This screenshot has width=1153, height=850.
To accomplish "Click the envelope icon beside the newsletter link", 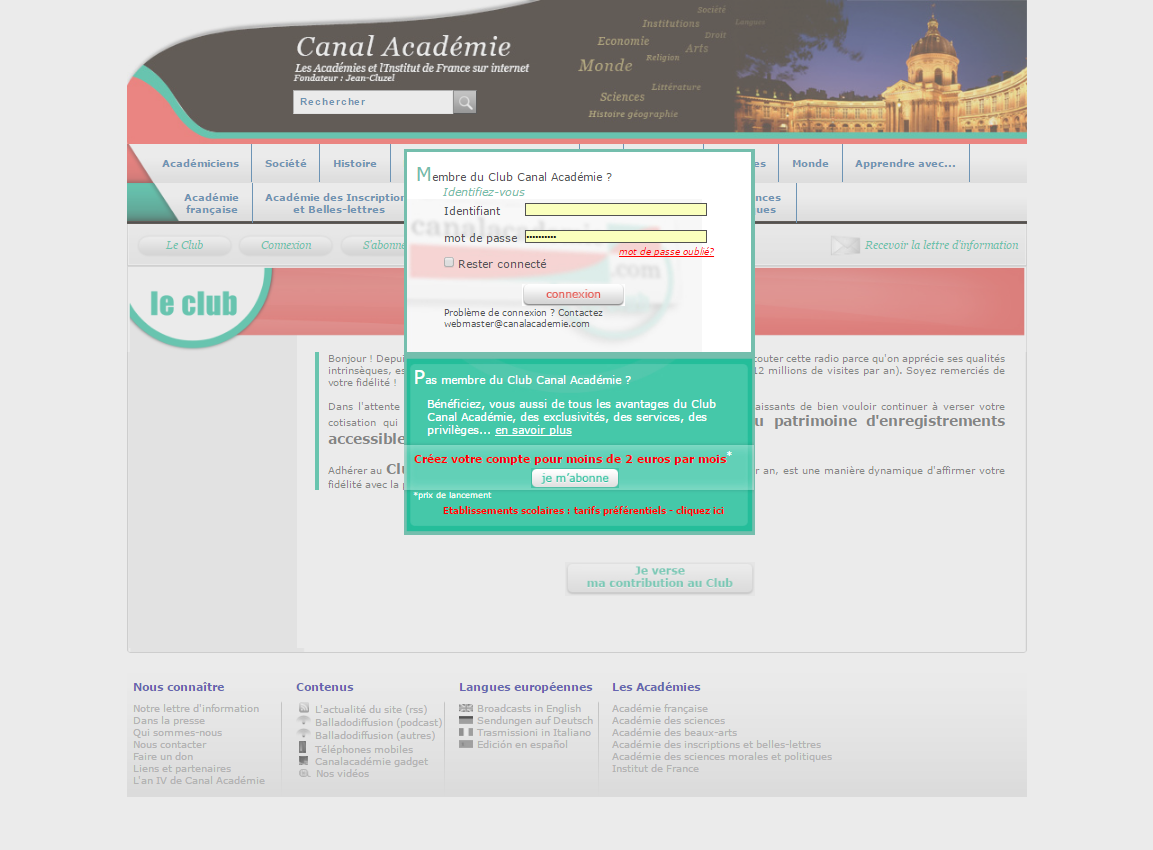I will point(845,246).
